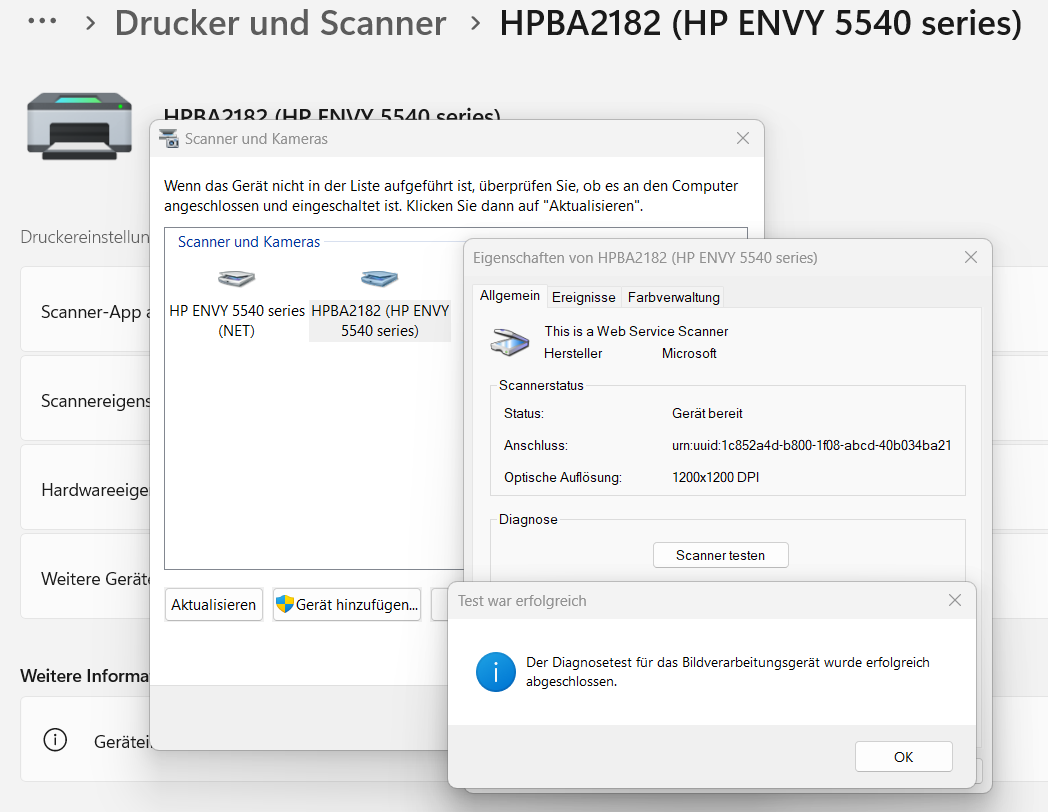Open the Hardwareeigenschaften settings row
1048x812 pixels.
(85, 487)
